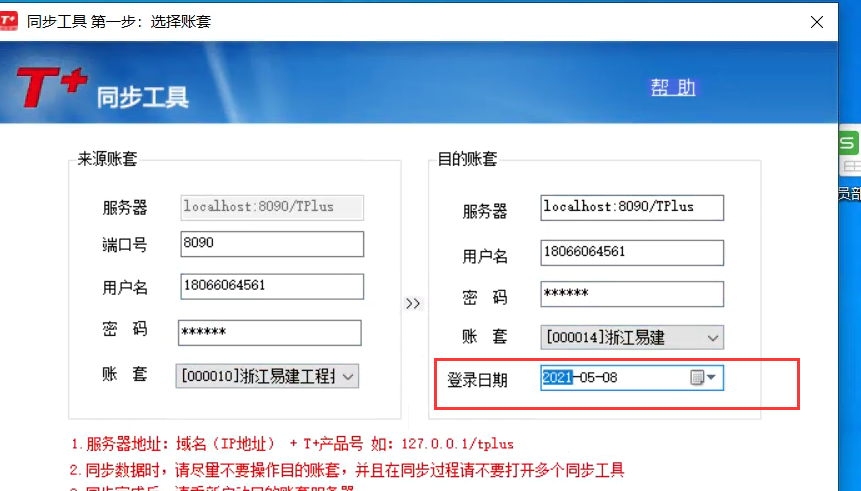Click the source 端口号 field 8090
Viewport: 861px width, 491px height.
coord(272,243)
